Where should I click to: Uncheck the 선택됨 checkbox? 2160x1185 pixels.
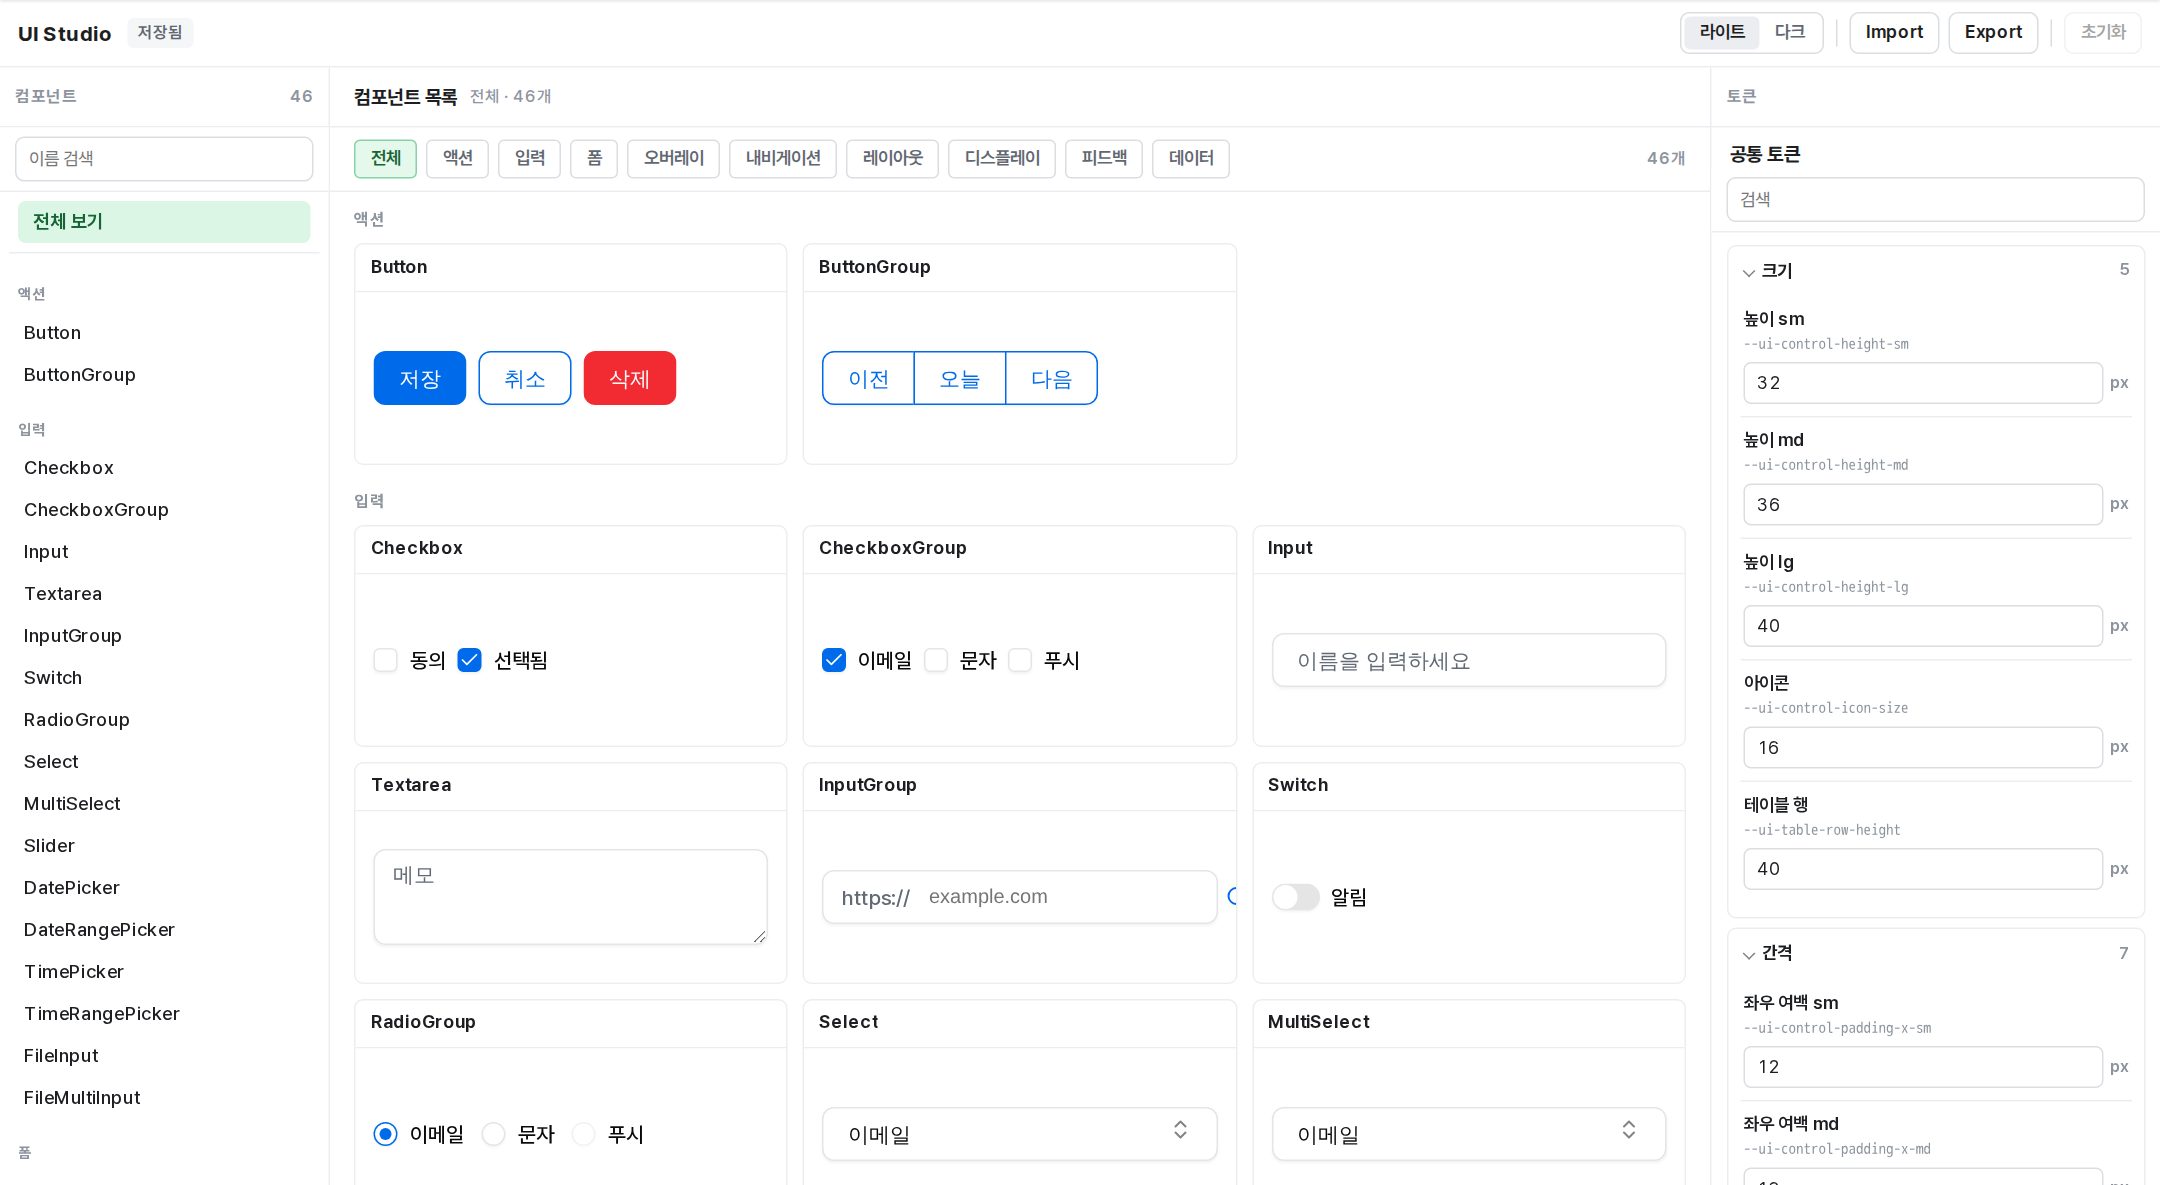(469, 660)
